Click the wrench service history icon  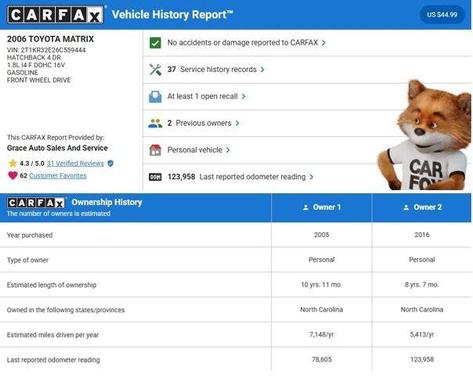pos(155,69)
